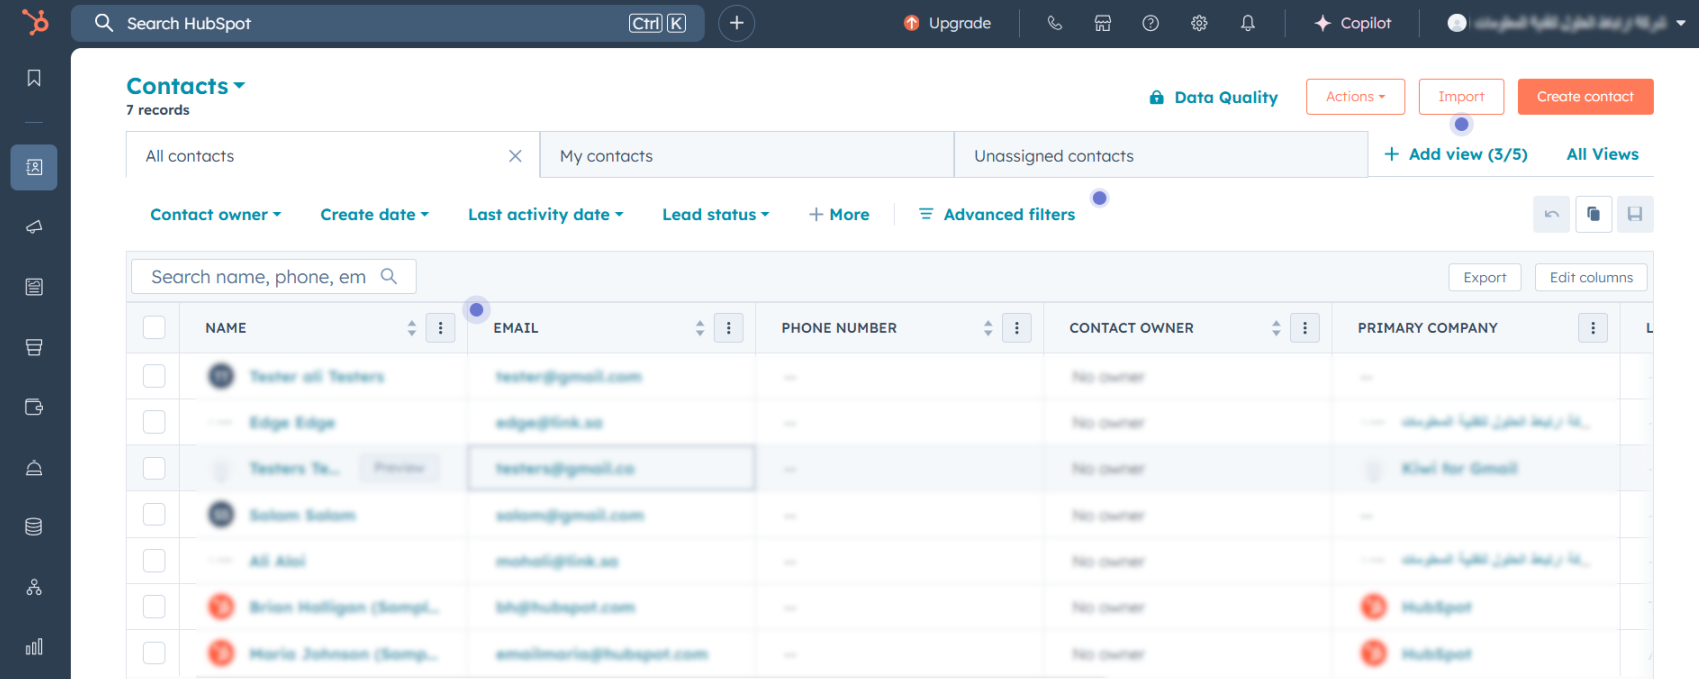The height and width of the screenshot is (679, 1699).
Task: Click the save view floppy icon
Action: point(1635,214)
